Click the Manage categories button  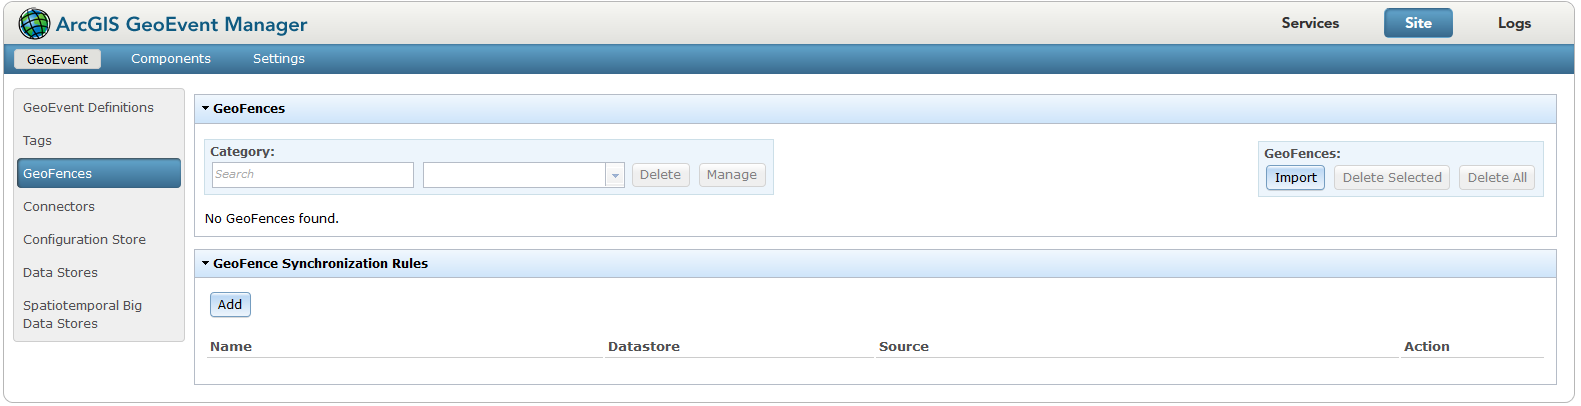(732, 175)
